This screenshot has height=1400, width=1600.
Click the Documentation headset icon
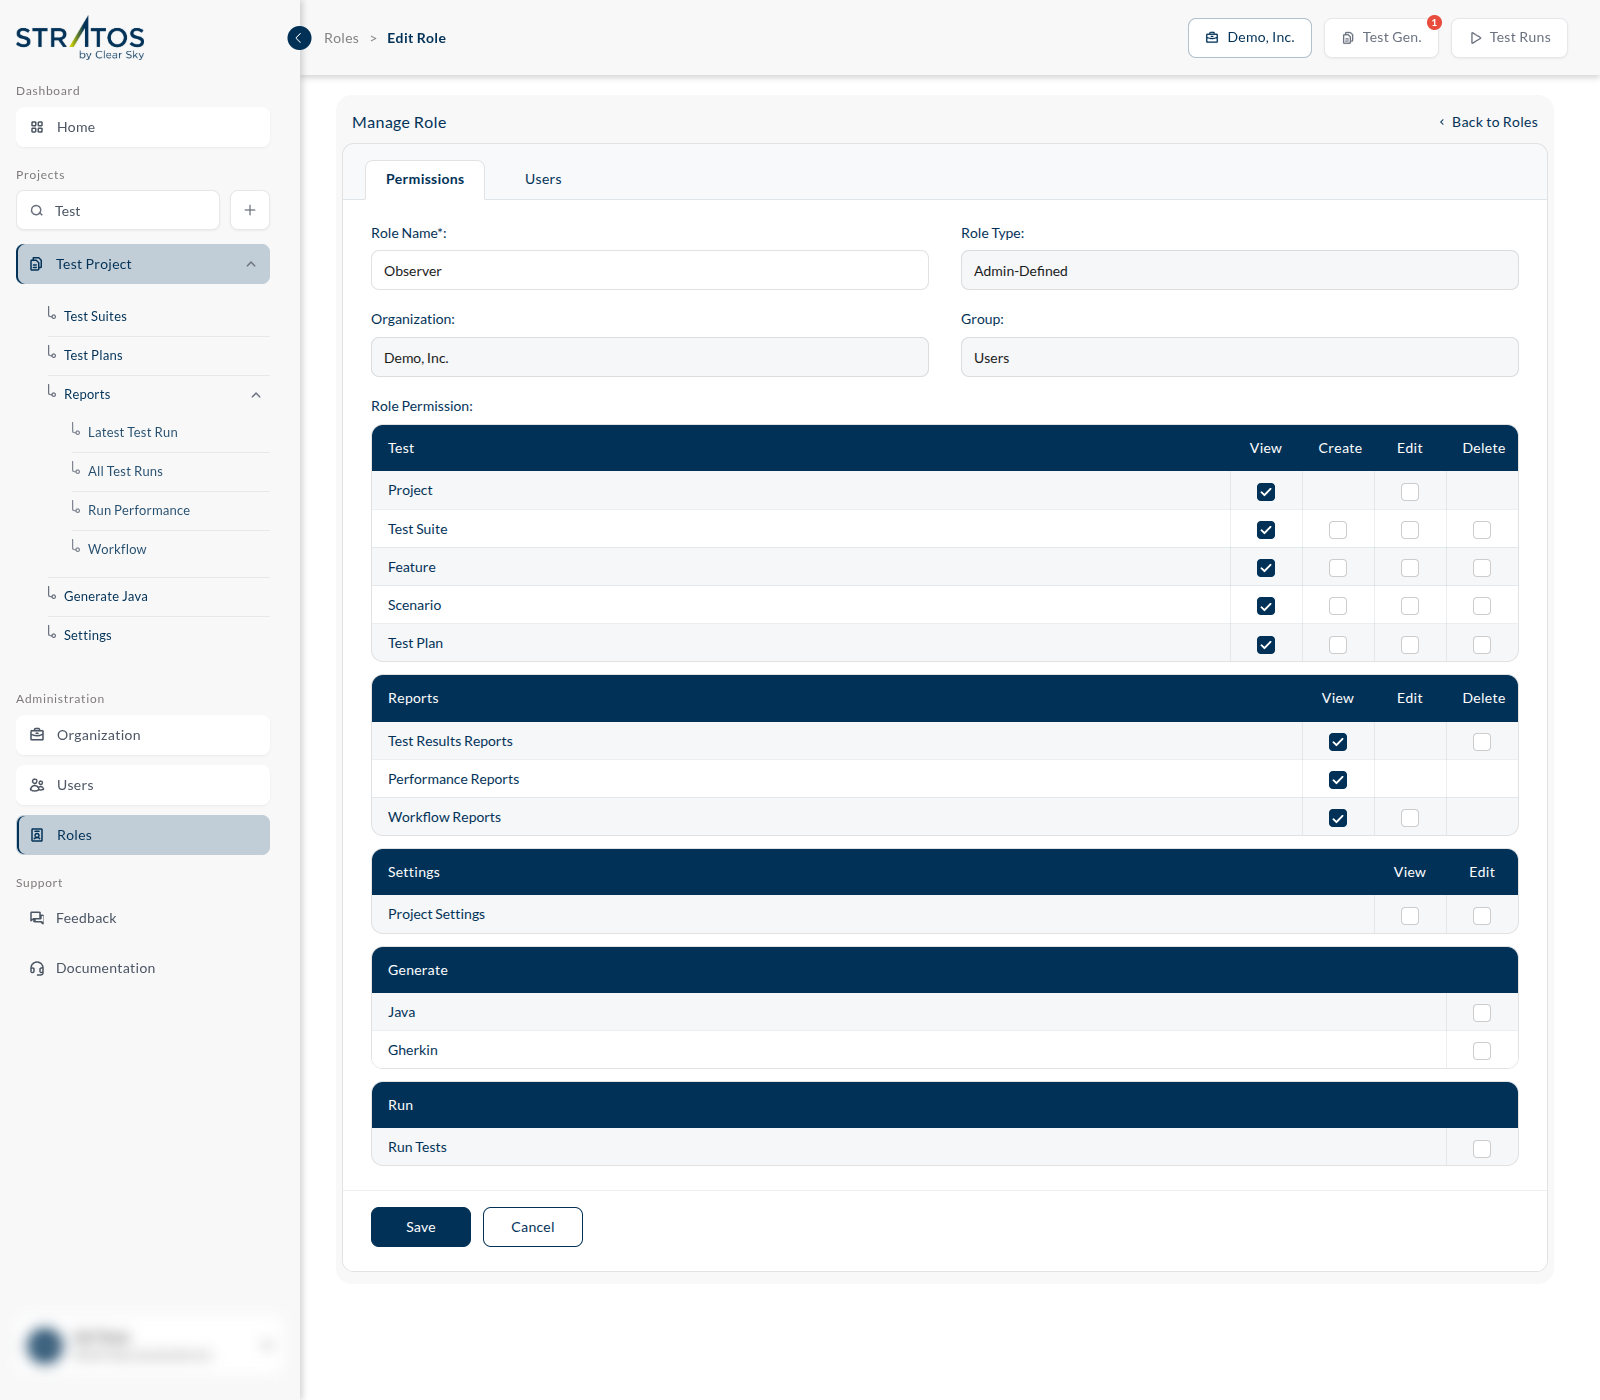pyautogui.click(x=37, y=968)
